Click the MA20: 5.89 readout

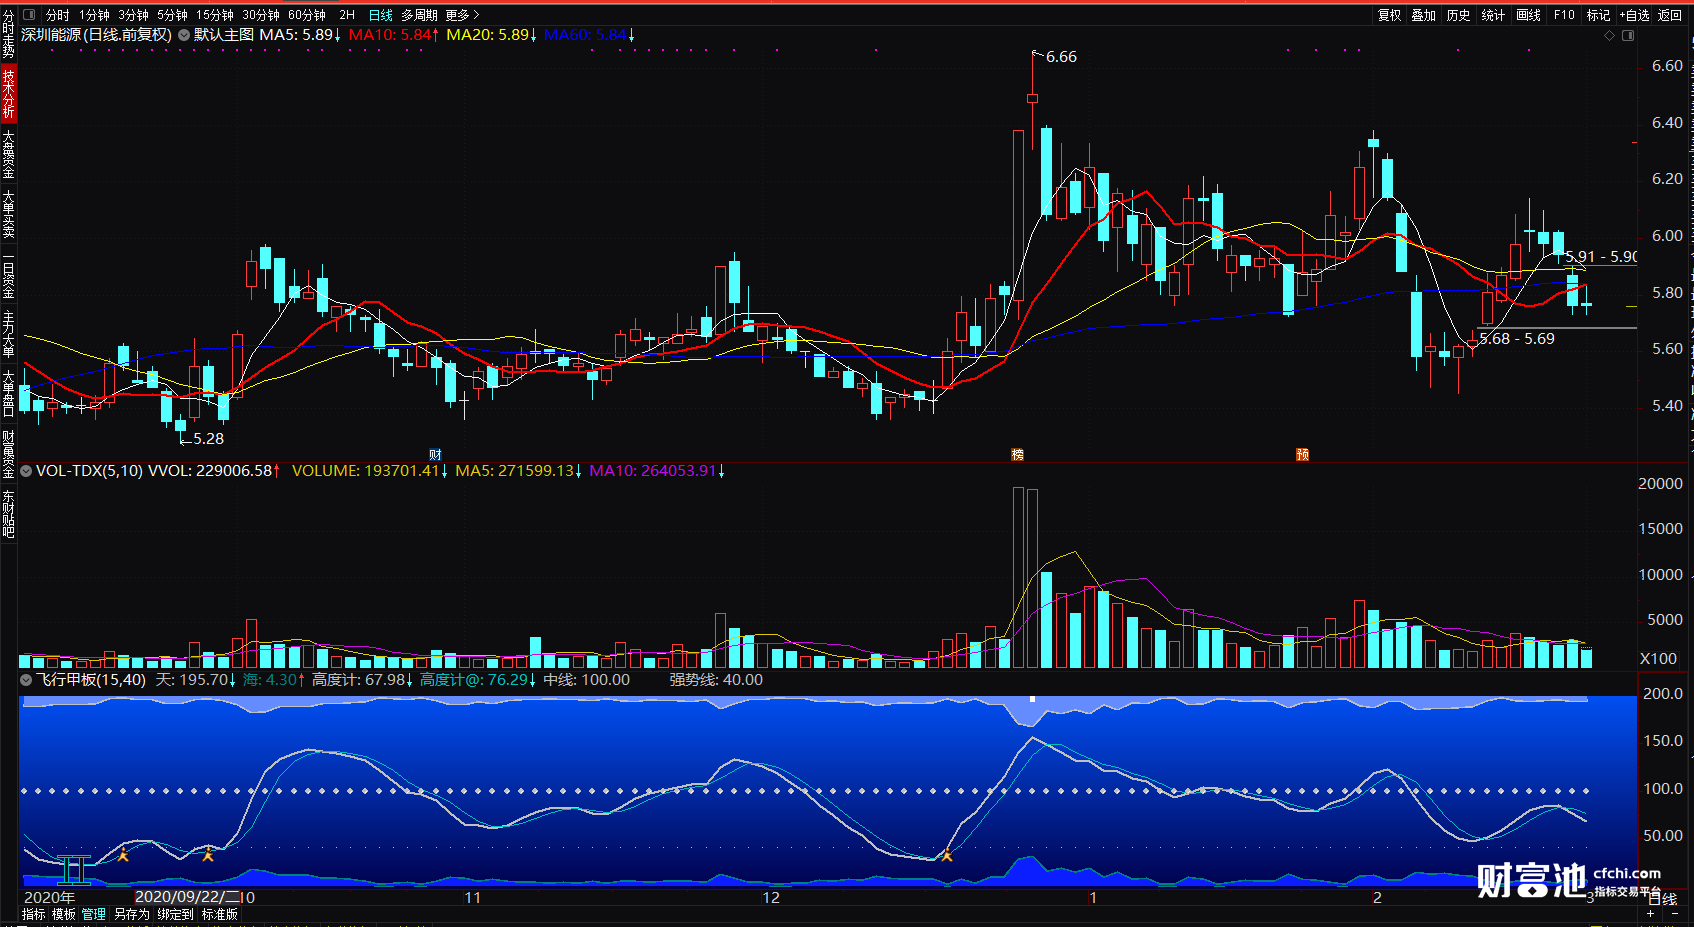(x=492, y=35)
